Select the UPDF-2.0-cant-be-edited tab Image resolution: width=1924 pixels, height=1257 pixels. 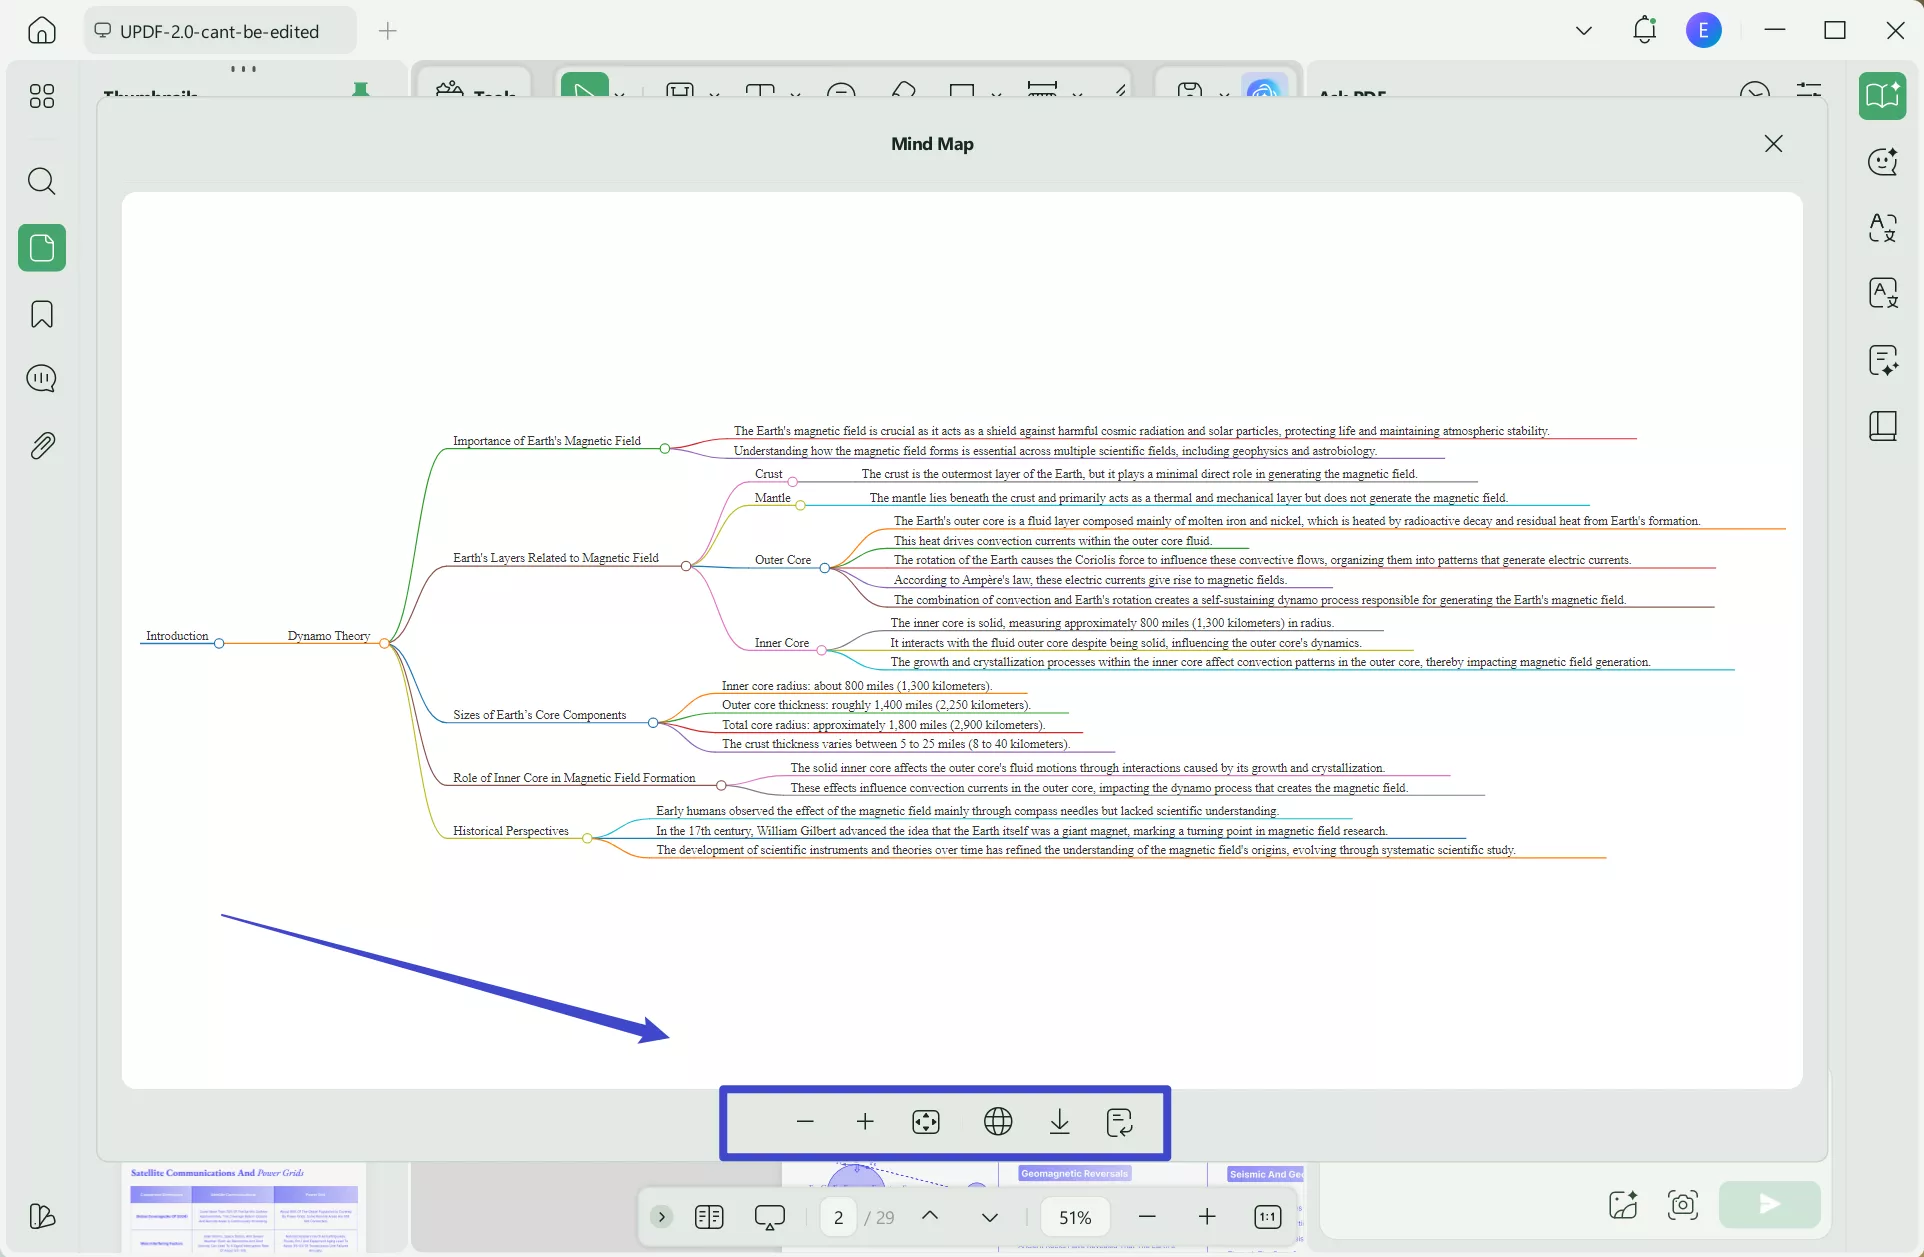point(220,30)
